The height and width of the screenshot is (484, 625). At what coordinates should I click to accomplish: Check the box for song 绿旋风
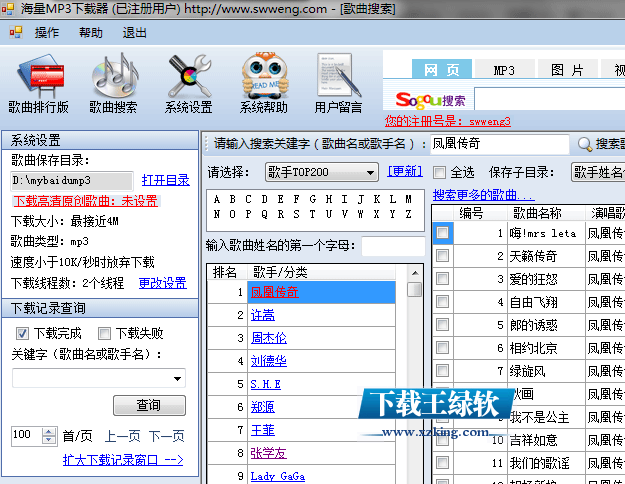coord(442,371)
